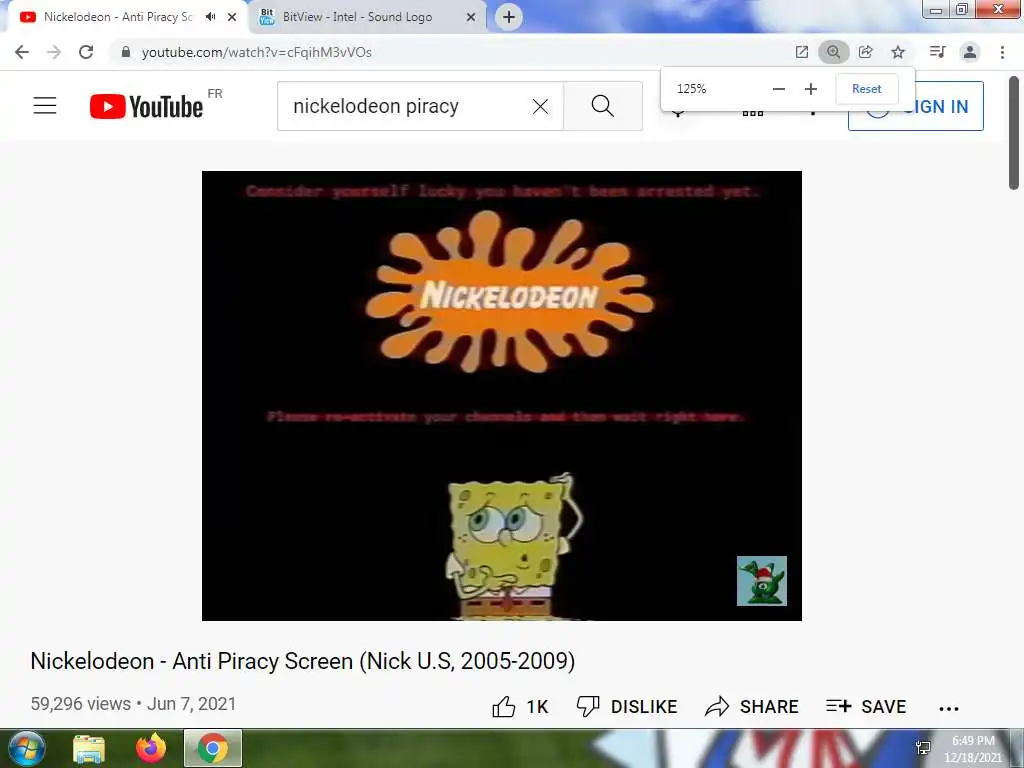Viewport: 1024px width, 768px height.
Task: Clear the search box with X
Action: [x=540, y=106]
